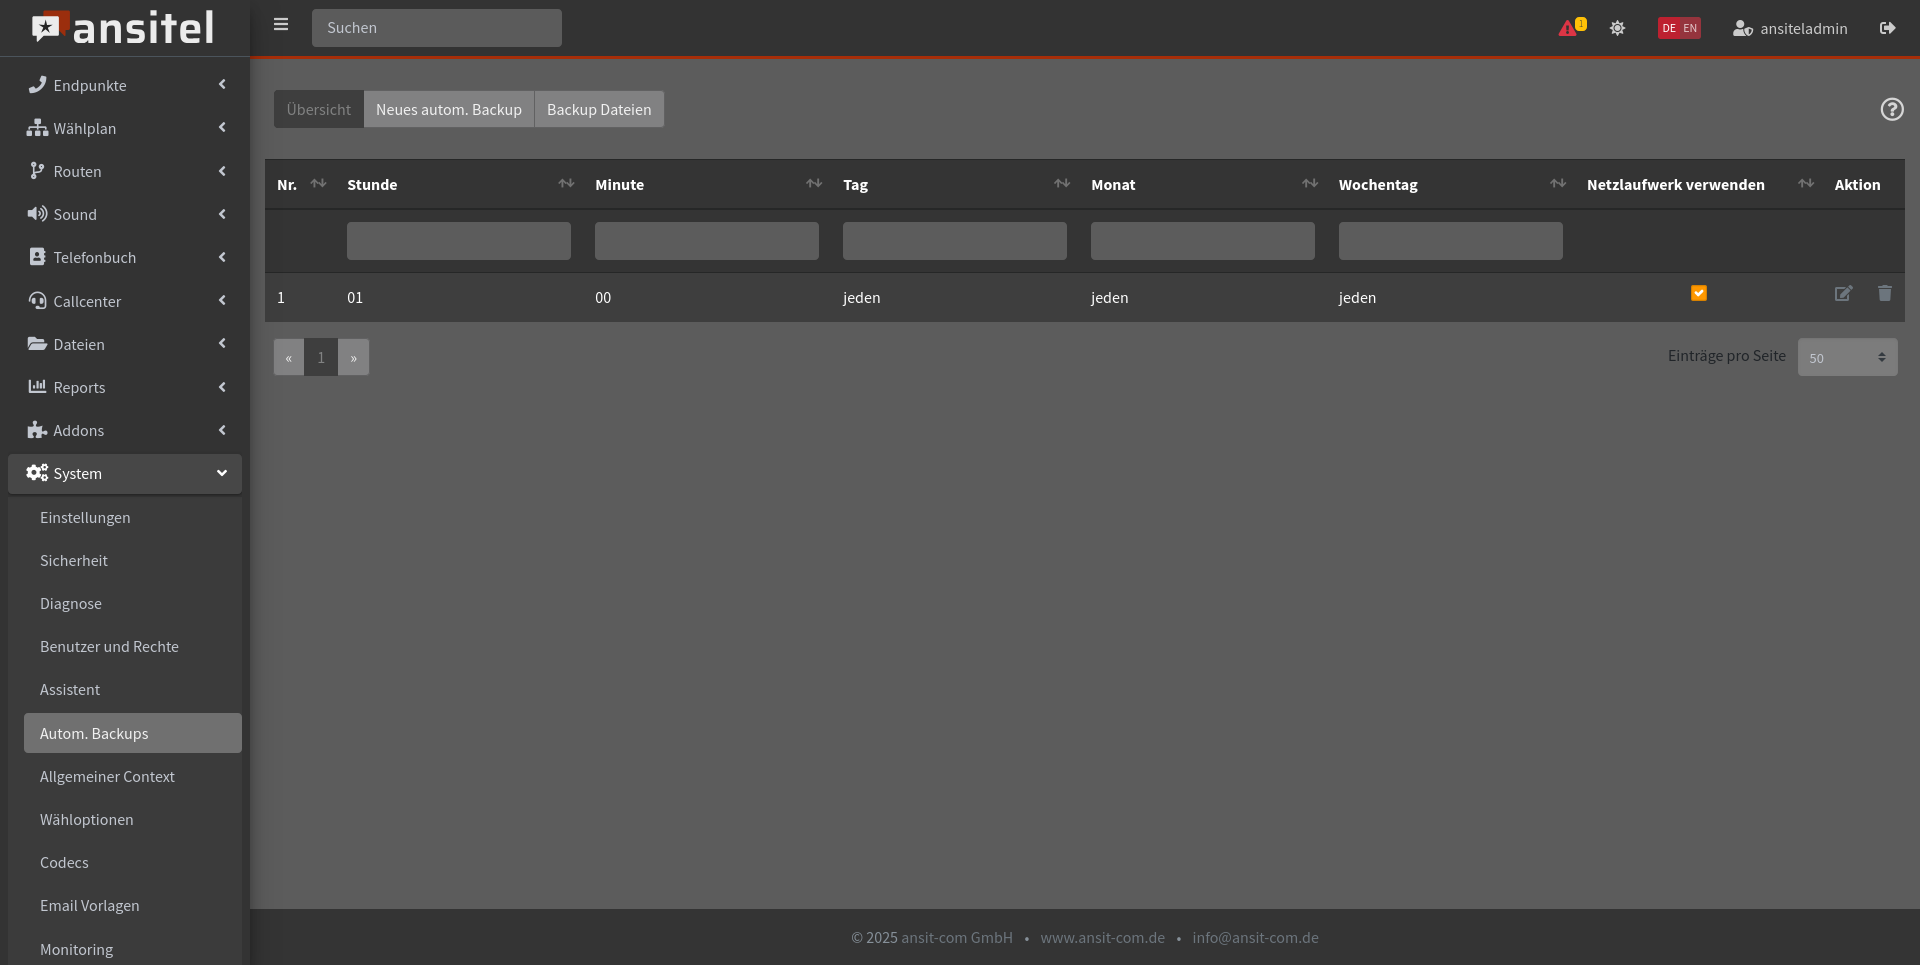The image size is (1920, 965).
Task: Uncheck Netzlaufwerk verwenden checkbox in row 1
Action: point(1699,293)
